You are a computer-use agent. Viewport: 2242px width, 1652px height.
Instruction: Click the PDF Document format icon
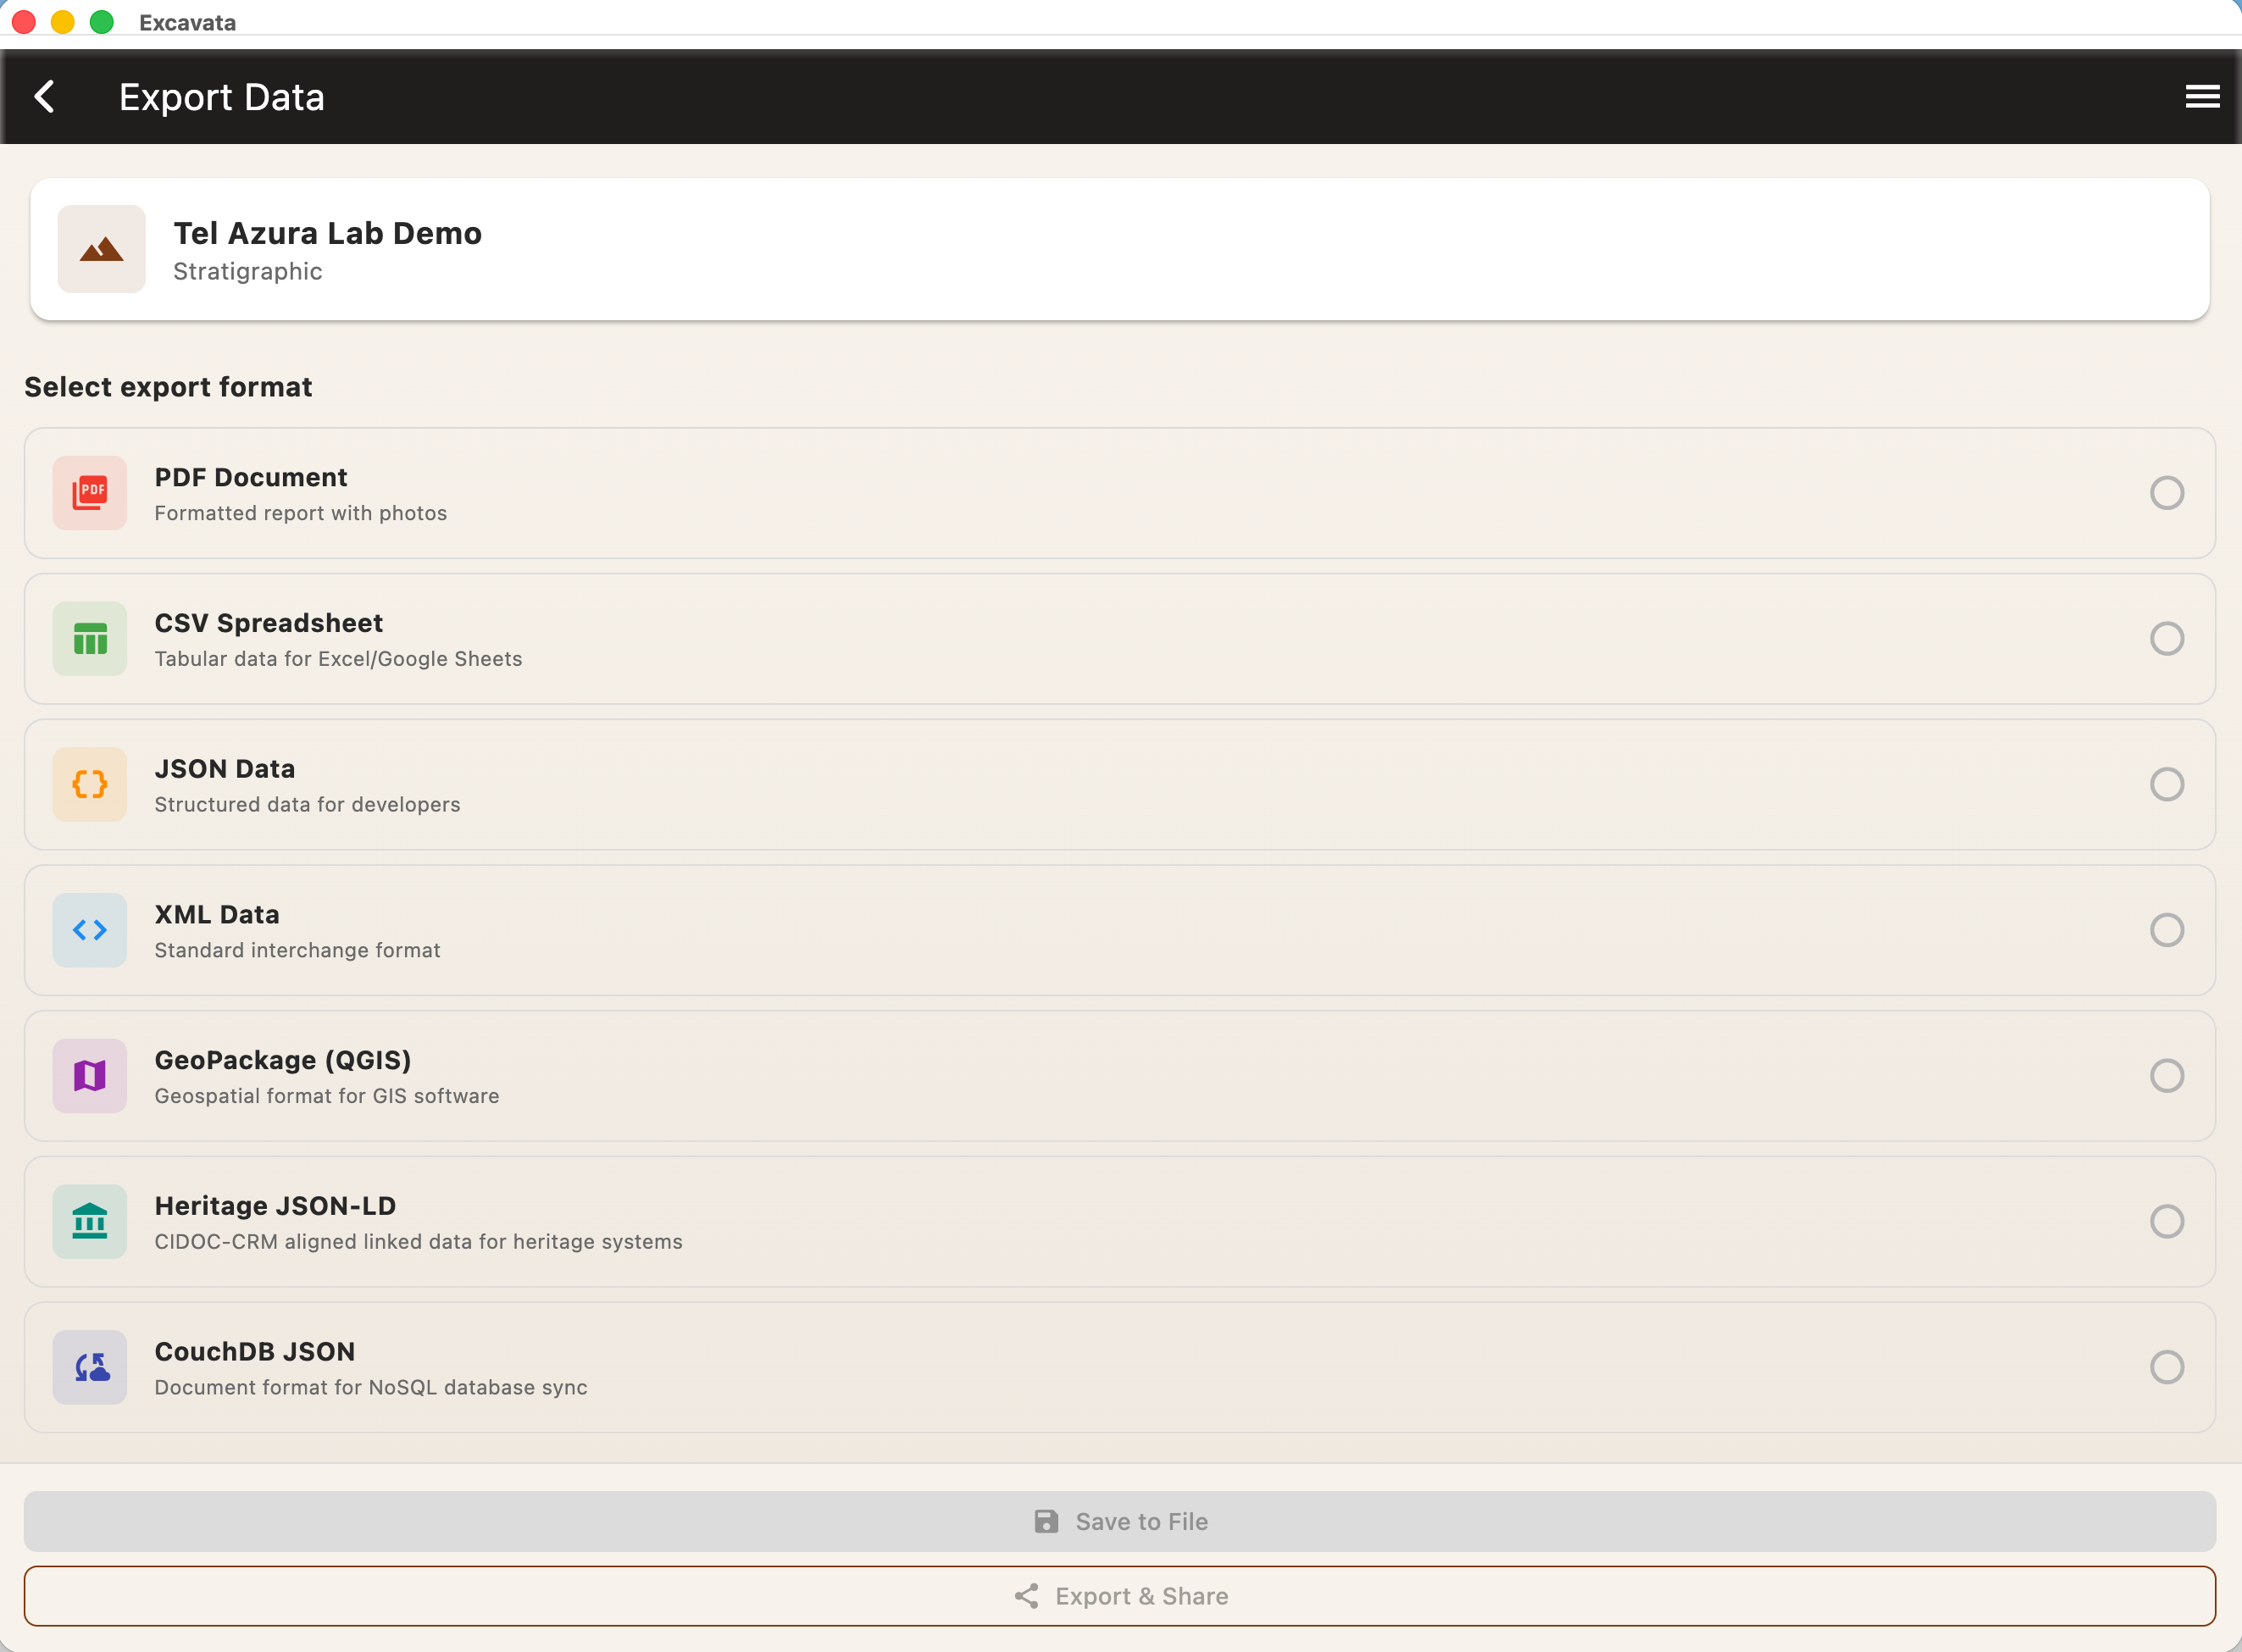click(x=90, y=493)
